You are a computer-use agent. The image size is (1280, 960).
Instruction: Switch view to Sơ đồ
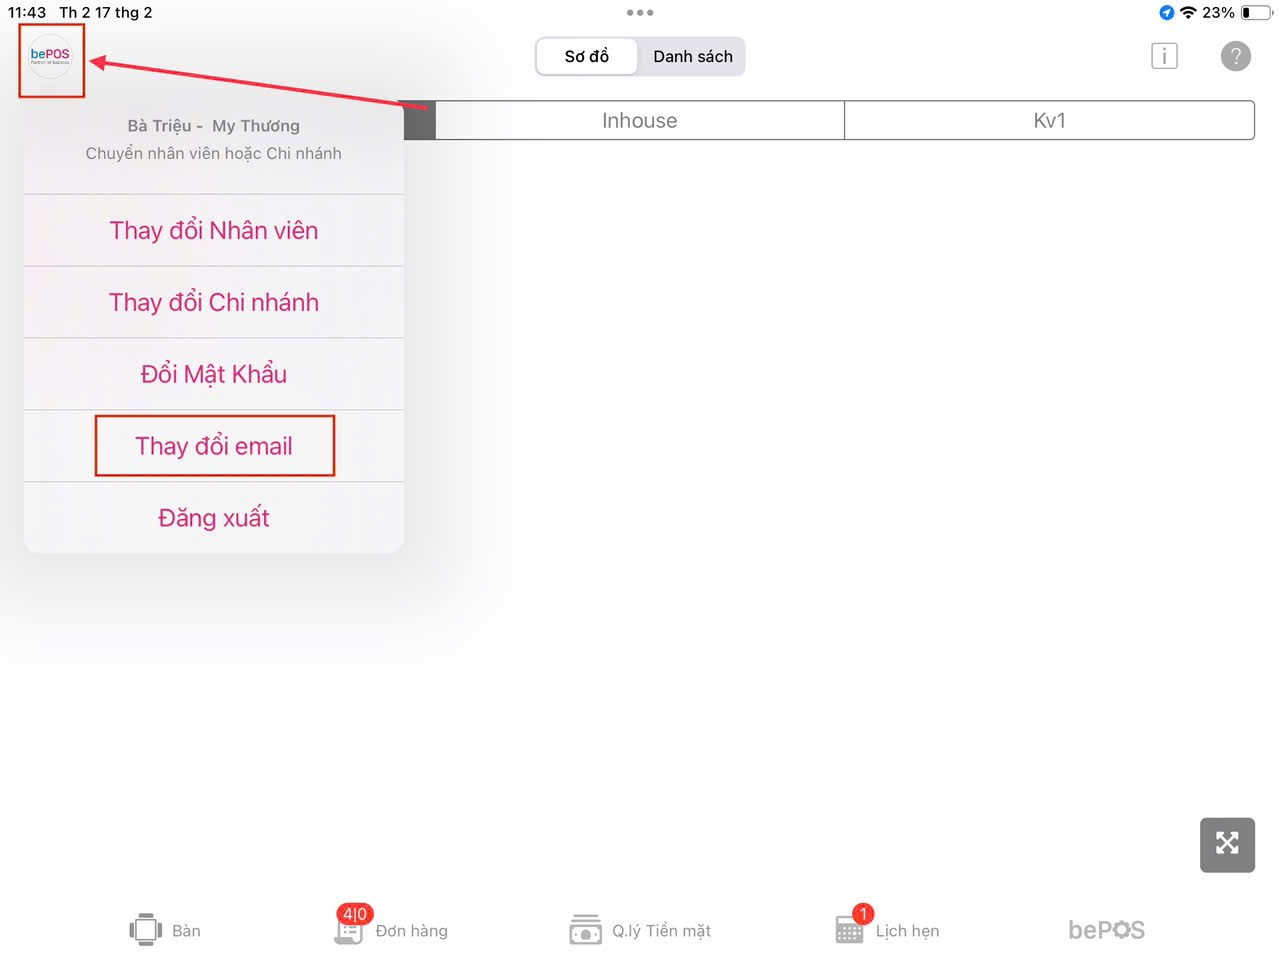(x=587, y=57)
